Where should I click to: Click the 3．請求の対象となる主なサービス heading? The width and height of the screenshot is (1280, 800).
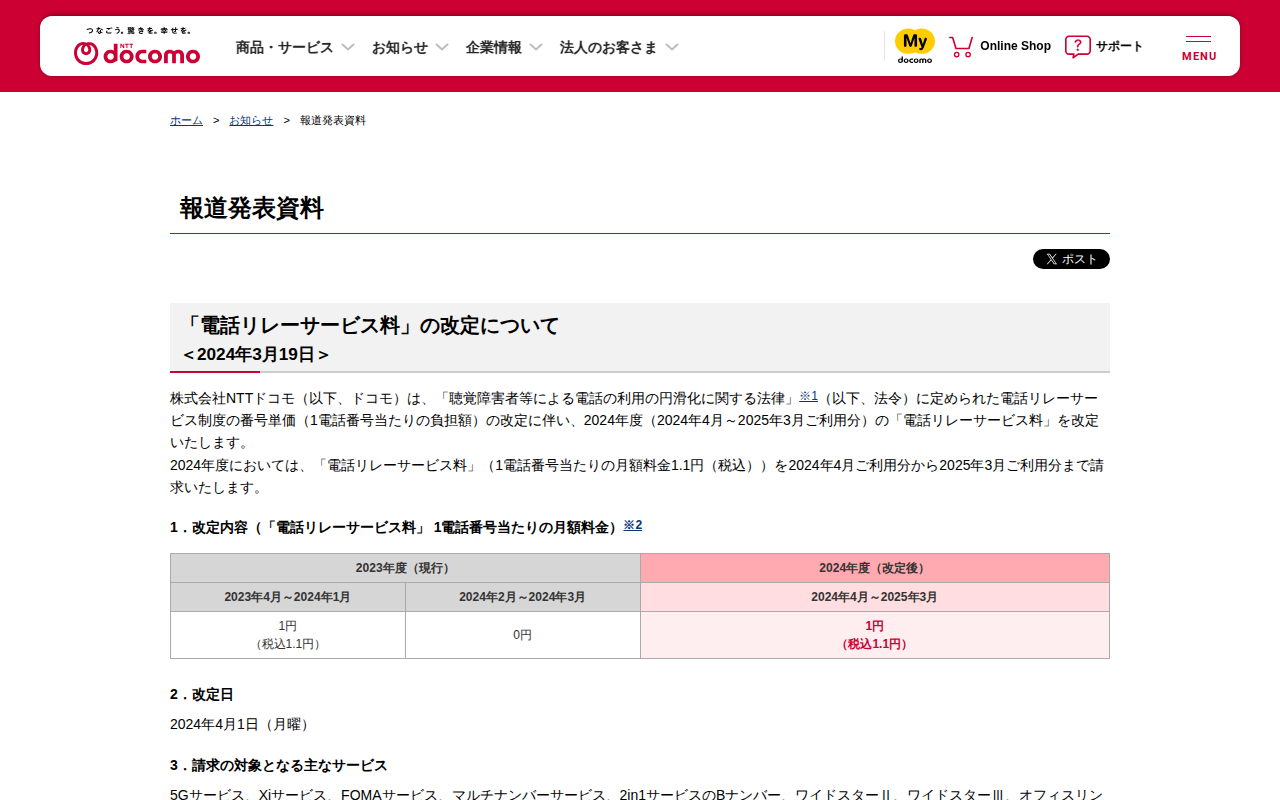click(279, 765)
